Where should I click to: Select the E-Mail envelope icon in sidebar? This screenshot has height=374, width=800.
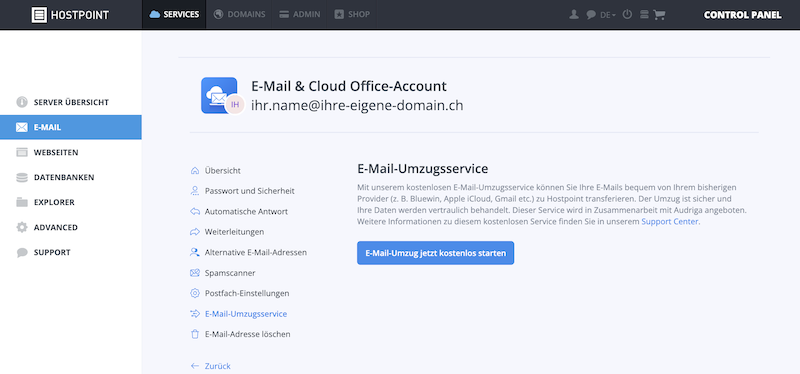click(21, 127)
